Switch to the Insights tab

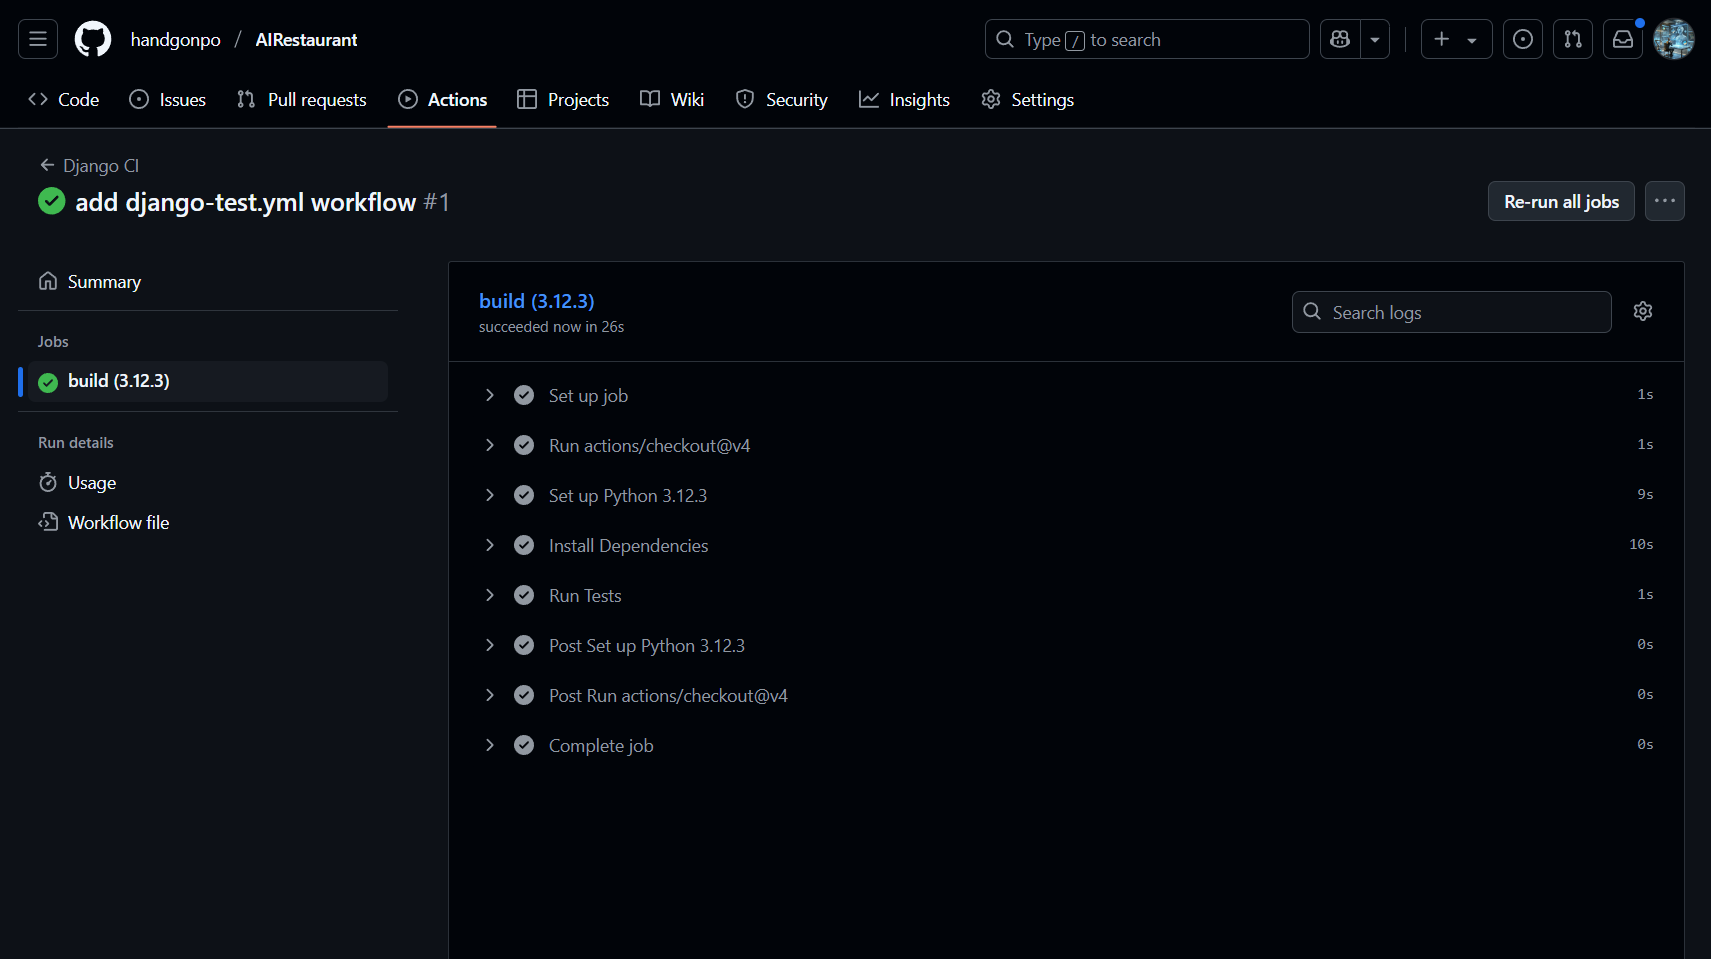(x=905, y=99)
